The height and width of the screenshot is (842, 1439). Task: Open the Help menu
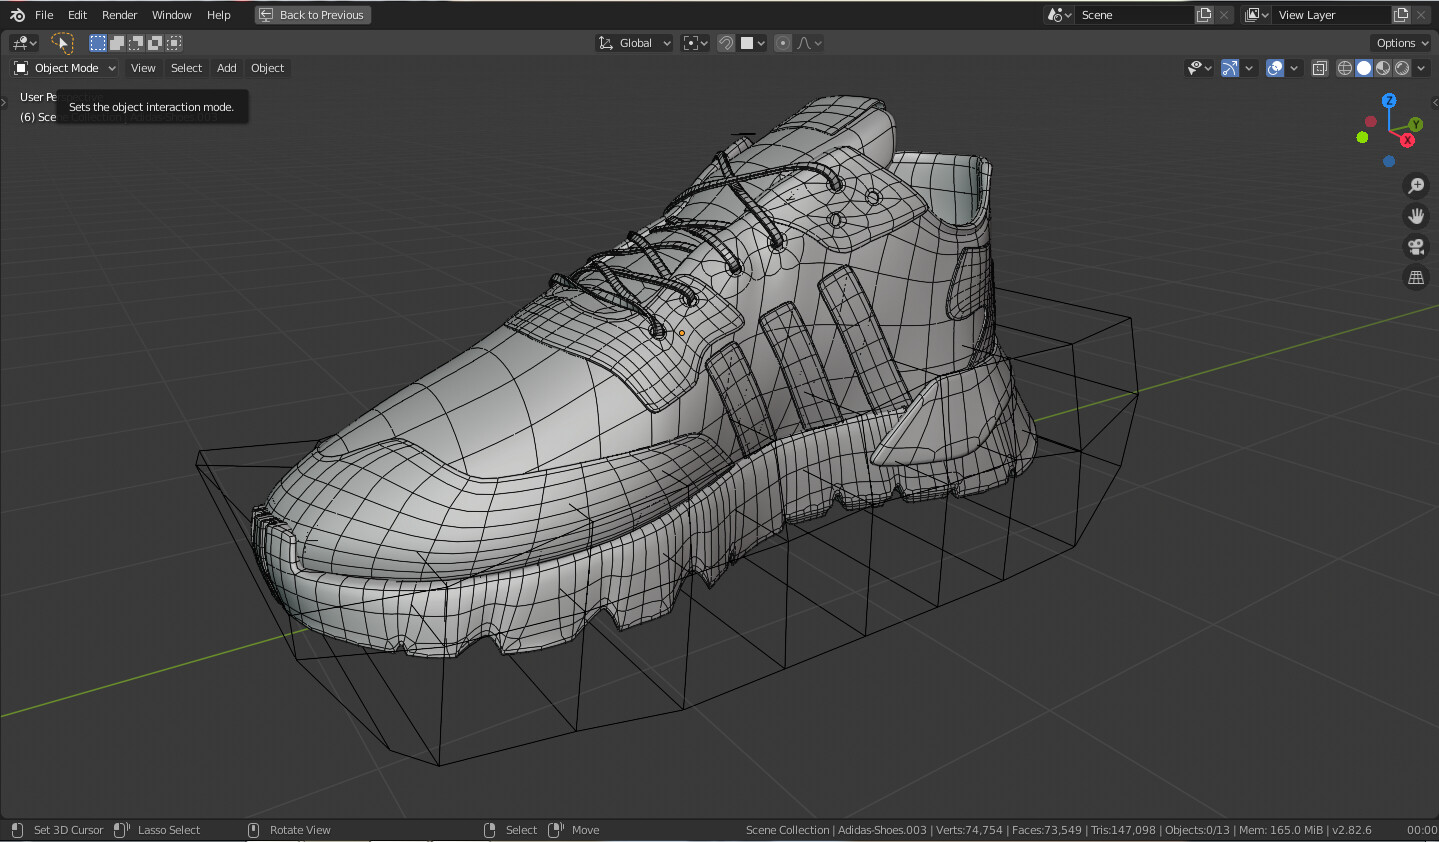click(218, 15)
